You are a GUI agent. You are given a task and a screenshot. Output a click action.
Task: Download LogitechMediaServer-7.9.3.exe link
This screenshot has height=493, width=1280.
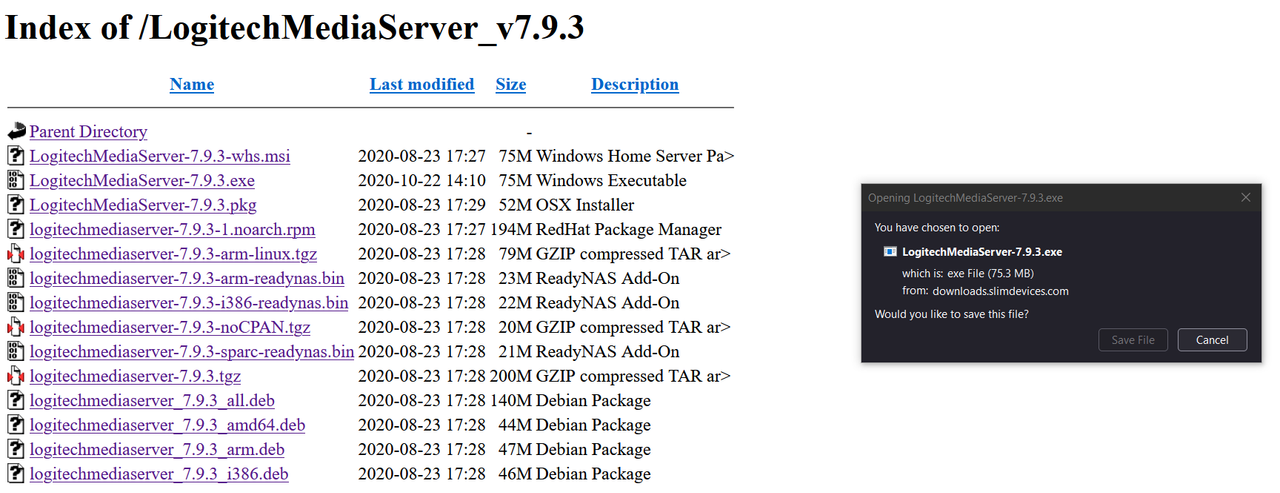(142, 180)
